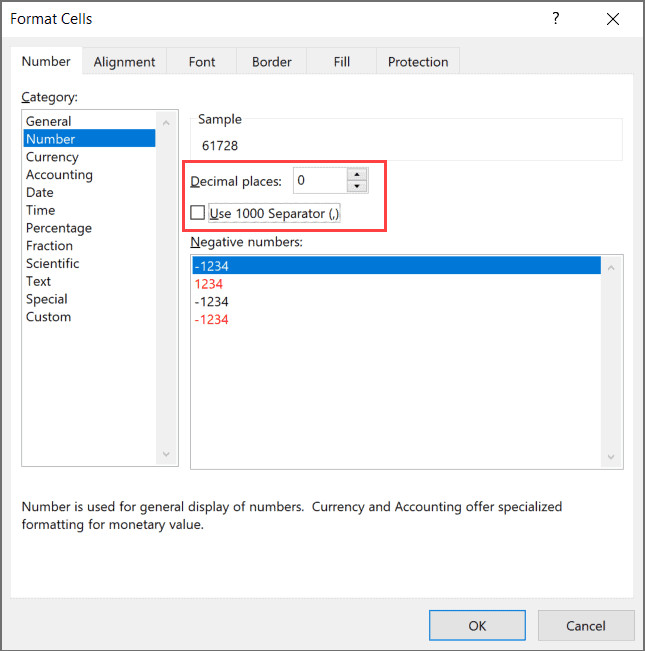Pick the Custom category
The height and width of the screenshot is (651, 645).
(48, 317)
